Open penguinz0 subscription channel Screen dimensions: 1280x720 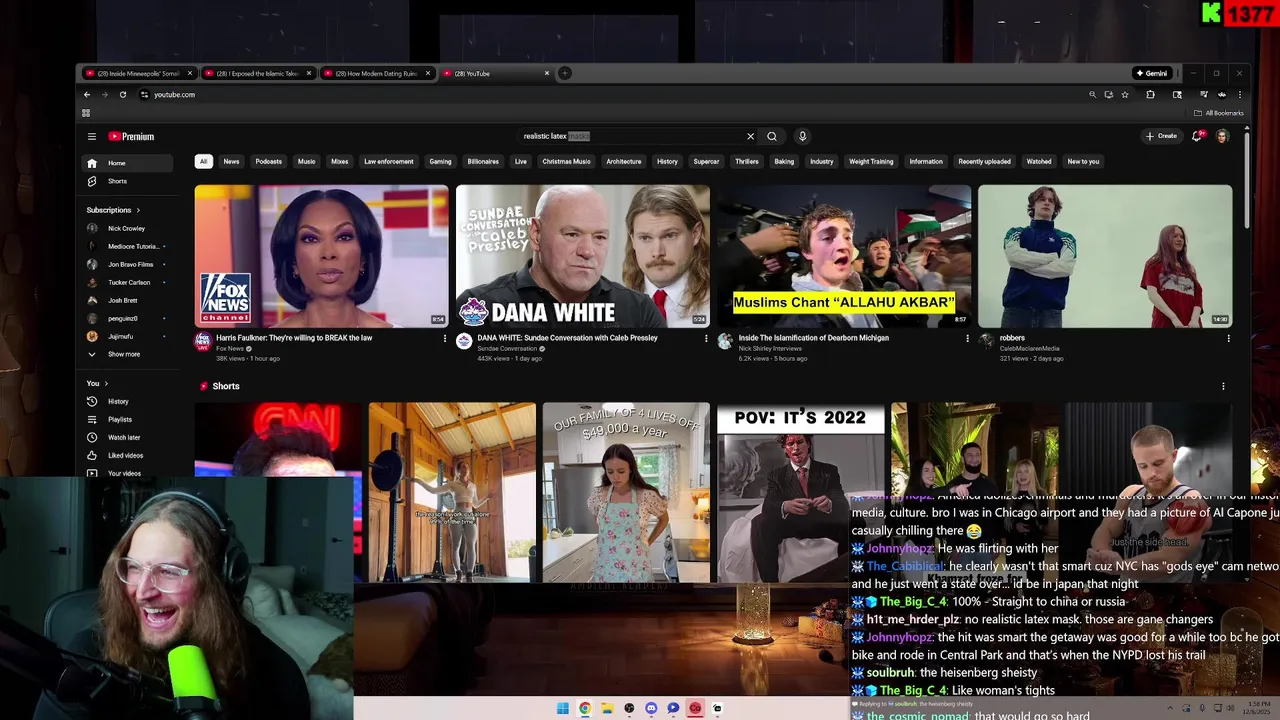129,318
